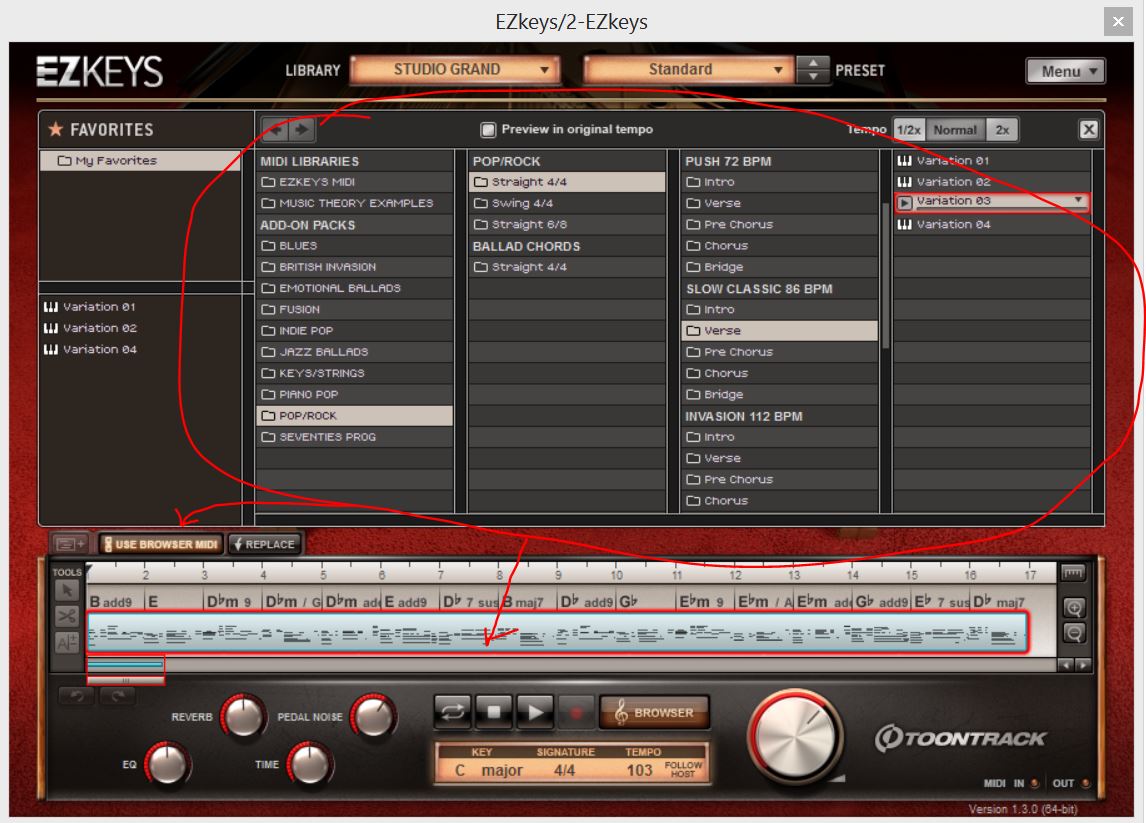Image resolution: width=1146 pixels, height=823 pixels.
Task: Open Pre Chorus under Invasion 112 BPM
Action: pyautogui.click(x=779, y=479)
